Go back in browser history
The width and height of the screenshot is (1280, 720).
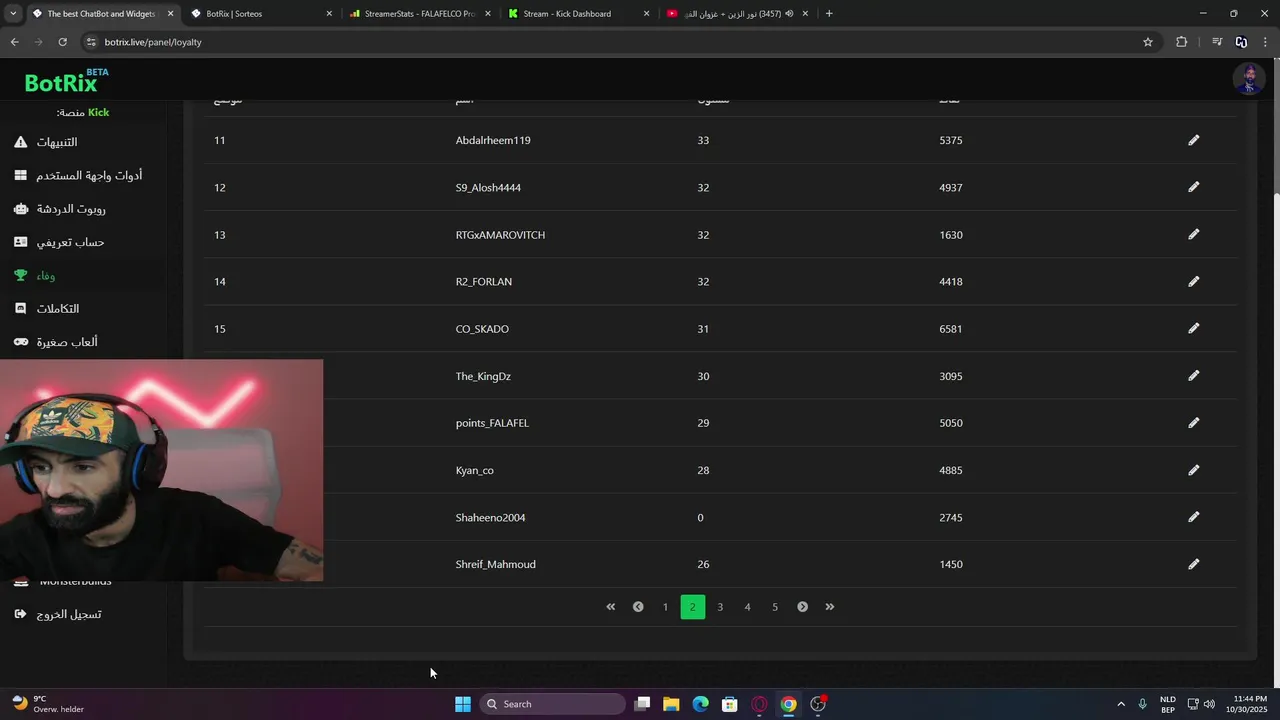pos(14,42)
